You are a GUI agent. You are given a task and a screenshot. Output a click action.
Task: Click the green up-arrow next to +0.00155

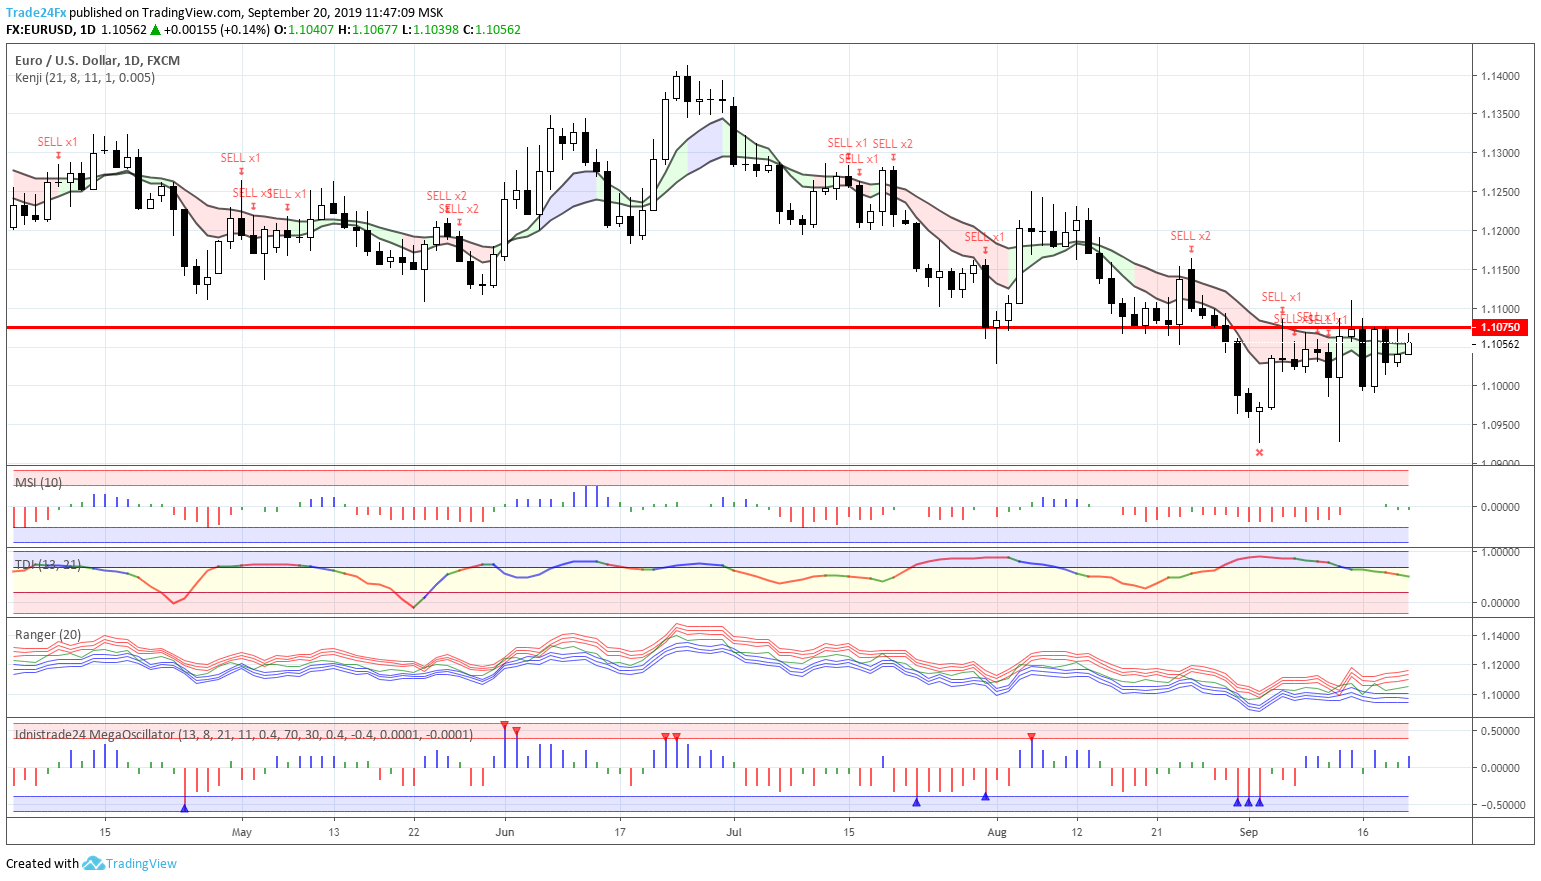tap(155, 30)
